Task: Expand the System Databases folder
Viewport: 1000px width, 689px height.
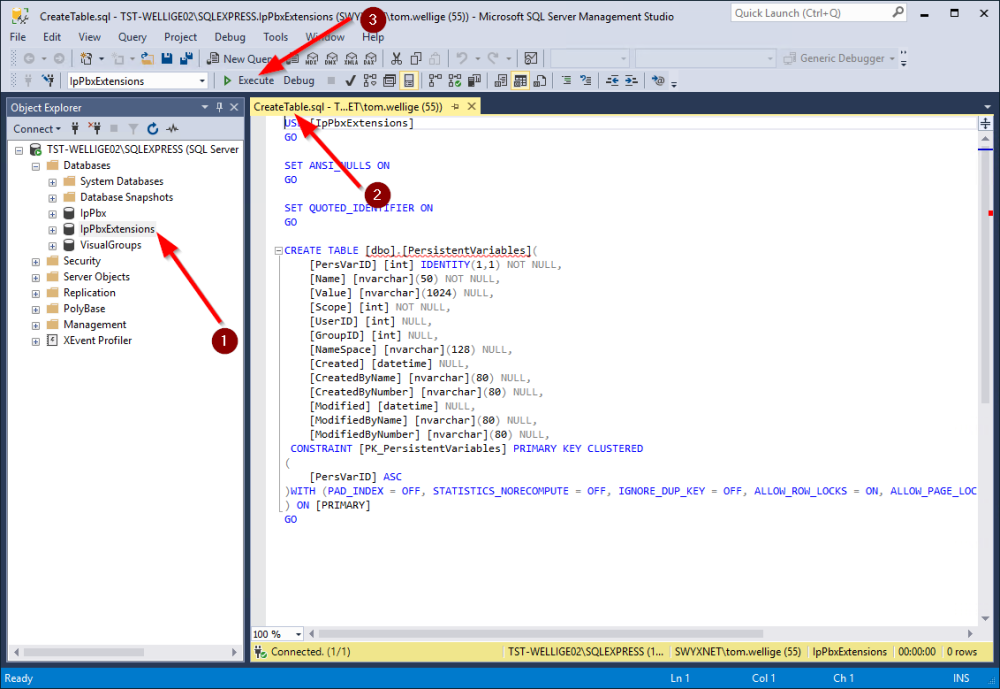Action: coord(52,182)
